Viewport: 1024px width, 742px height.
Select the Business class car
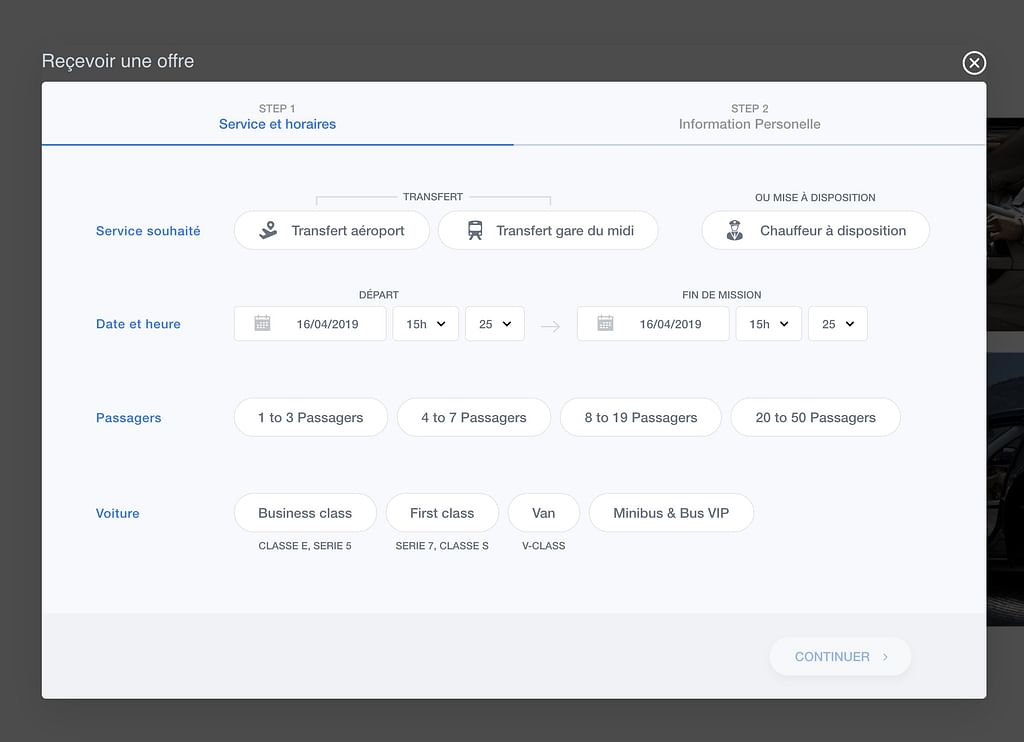pos(305,513)
